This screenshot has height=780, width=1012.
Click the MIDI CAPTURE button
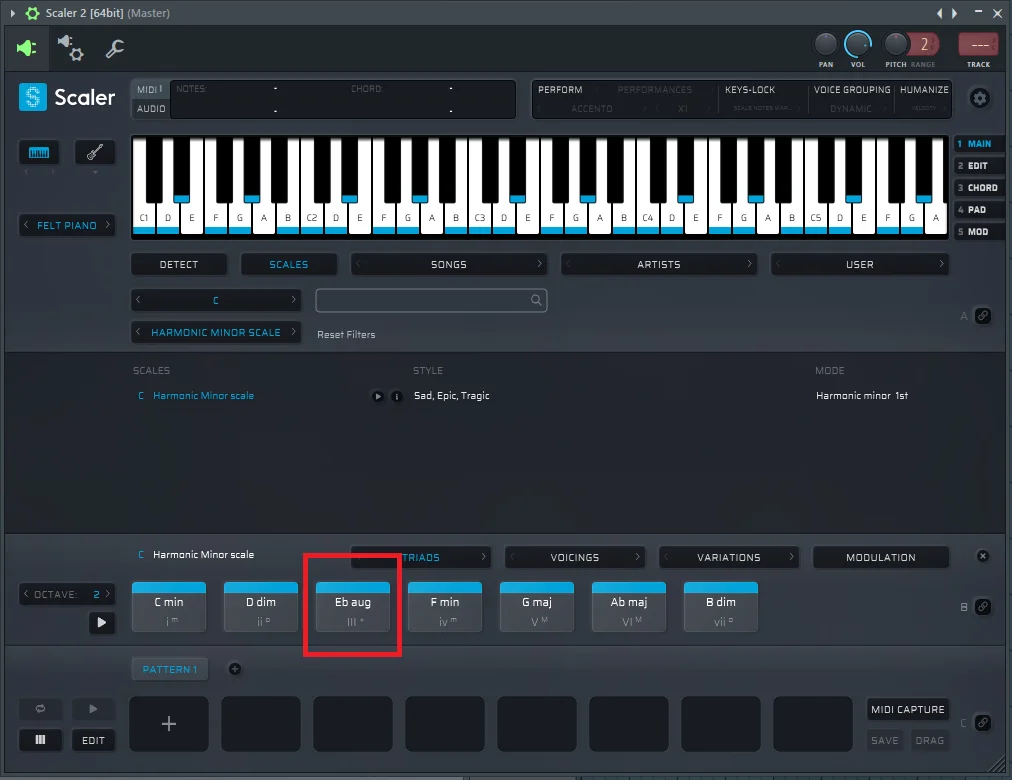pos(907,710)
